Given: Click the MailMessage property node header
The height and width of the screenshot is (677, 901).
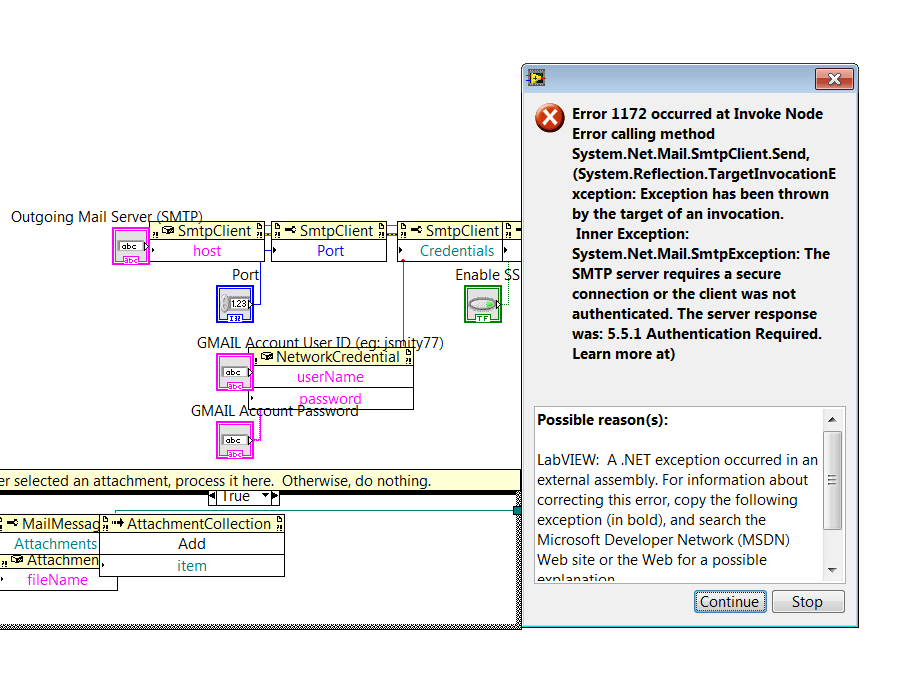Looking at the screenshot, I should (52, 523).
